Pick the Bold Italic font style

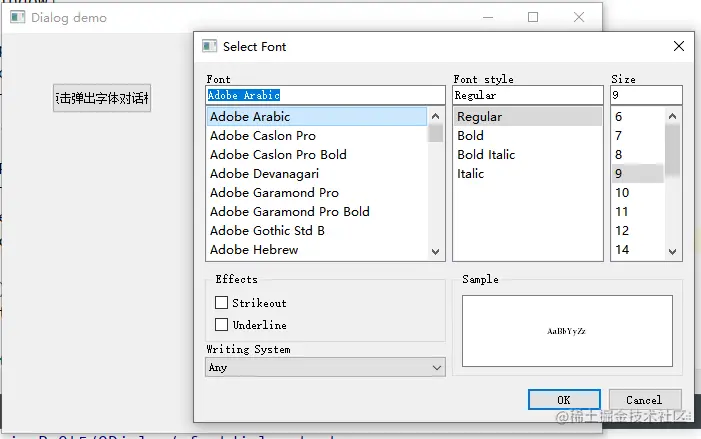click(x=487, y=154)
